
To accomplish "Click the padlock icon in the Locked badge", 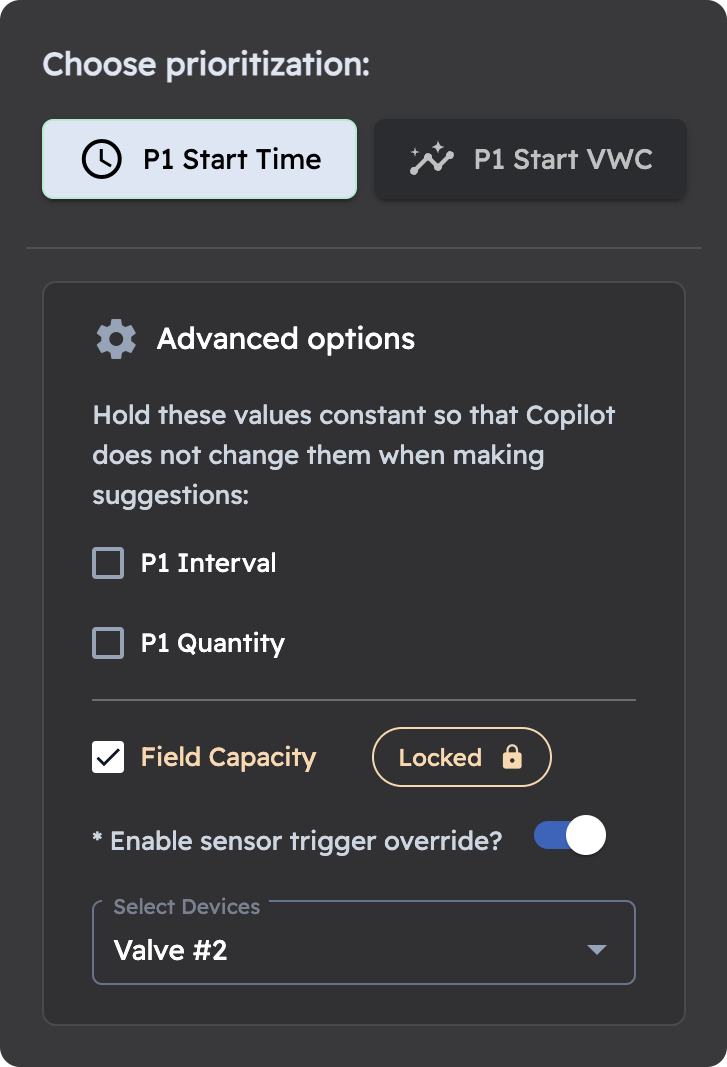I will click(512, 757).
